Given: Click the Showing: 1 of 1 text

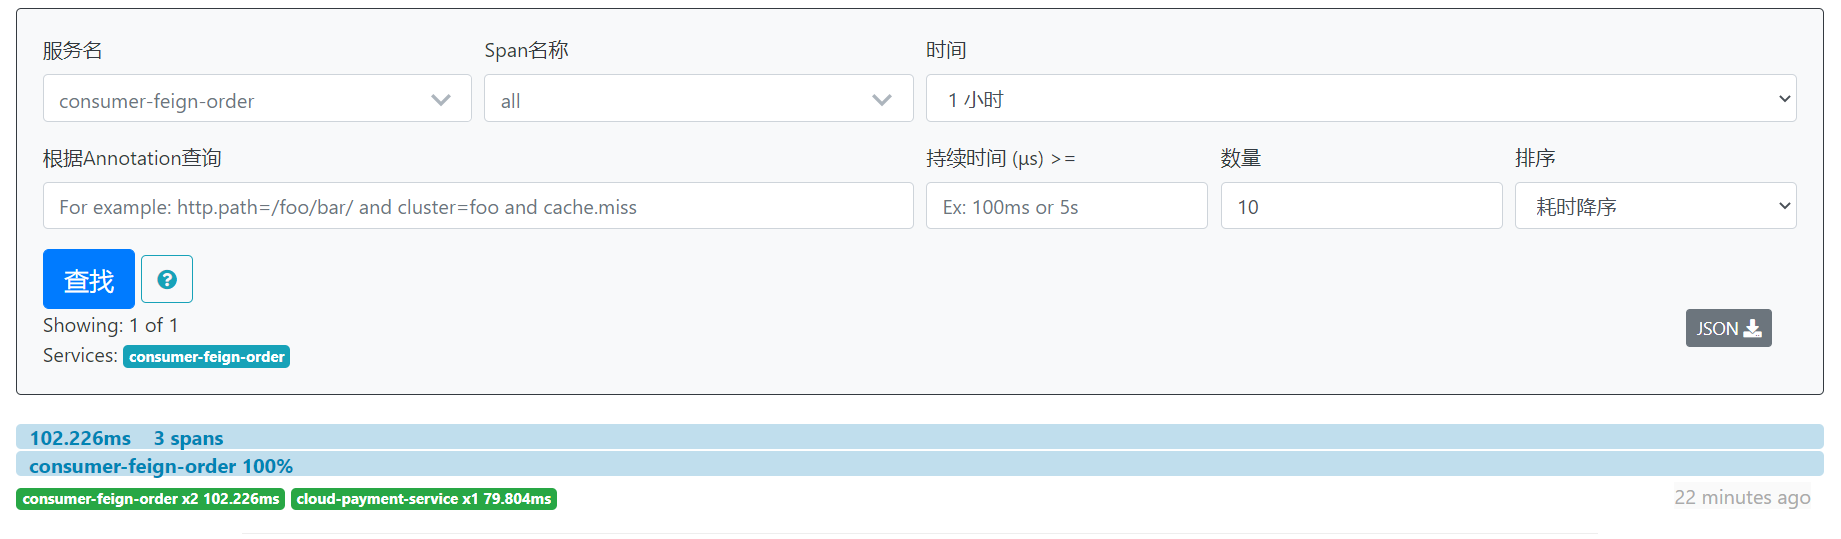Looking at the screenshot, I should coord(110,325).
